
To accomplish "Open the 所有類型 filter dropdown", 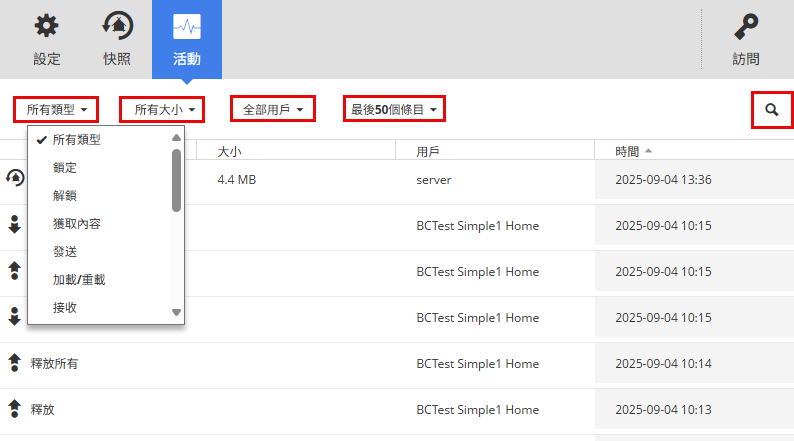I will (56, 109).
